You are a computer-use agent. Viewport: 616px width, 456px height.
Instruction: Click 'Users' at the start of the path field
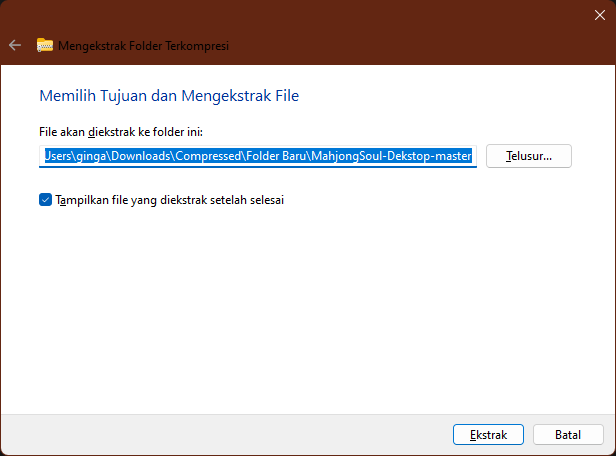(x=57, y=156)
